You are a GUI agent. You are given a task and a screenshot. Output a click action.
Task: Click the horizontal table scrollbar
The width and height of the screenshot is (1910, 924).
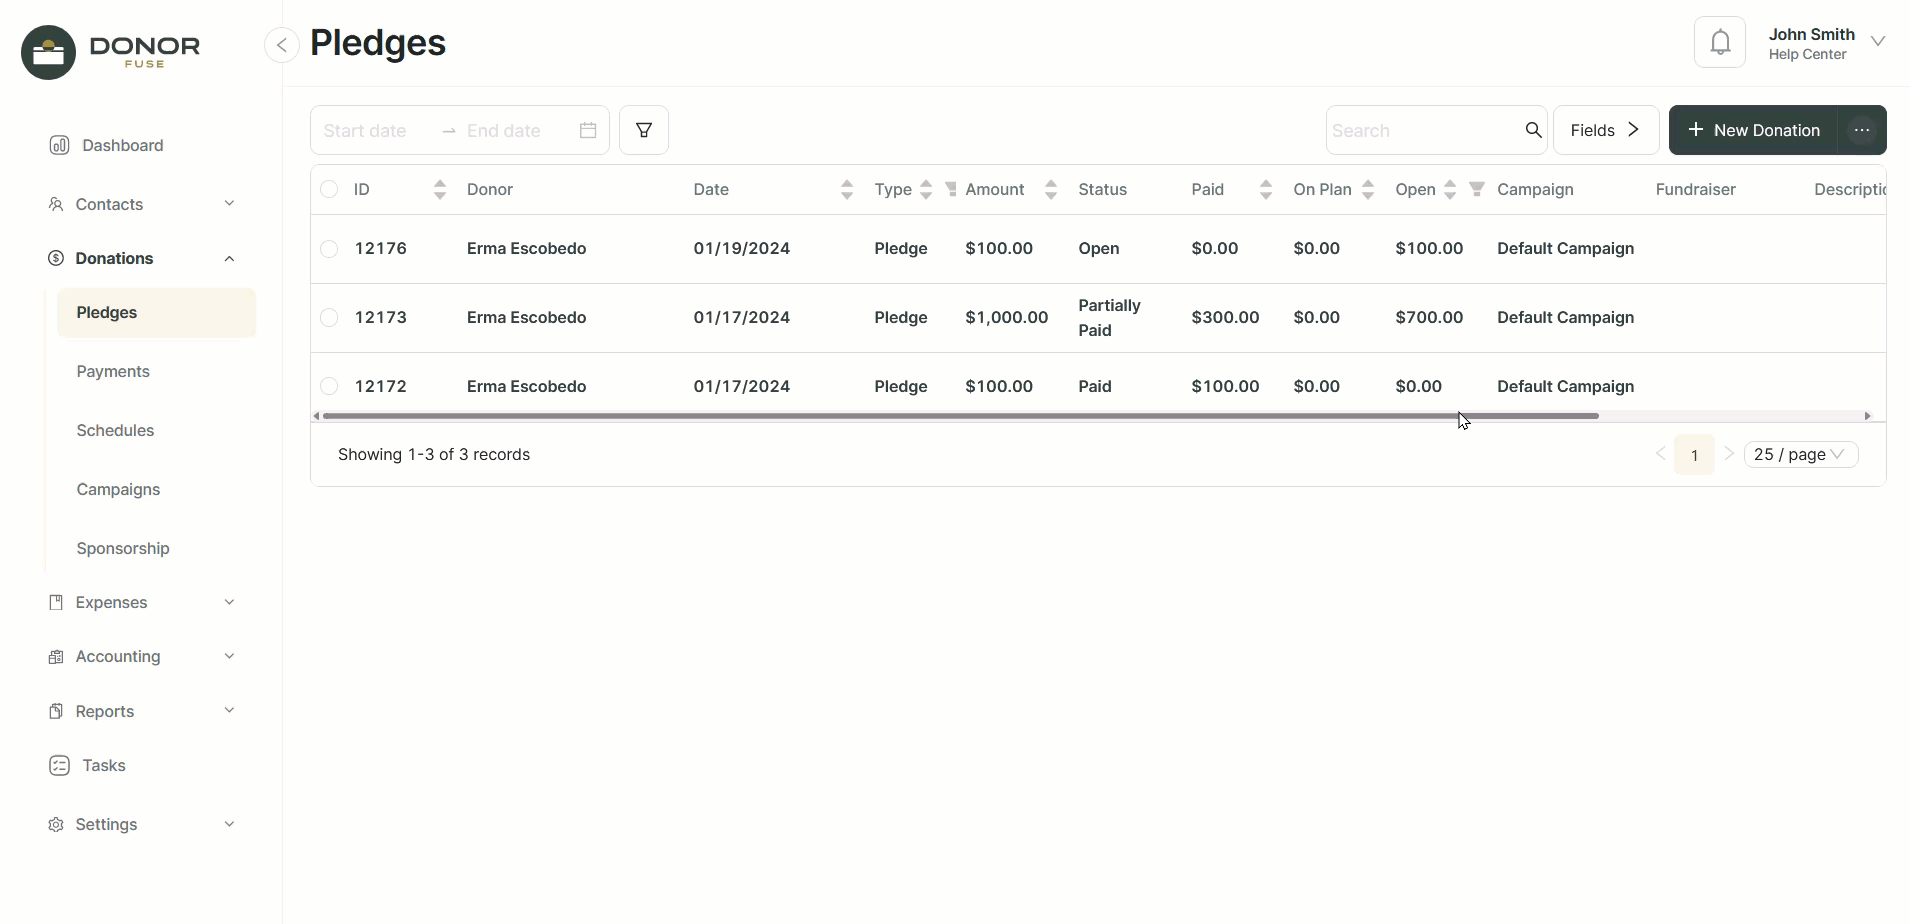tap(960, 416)
